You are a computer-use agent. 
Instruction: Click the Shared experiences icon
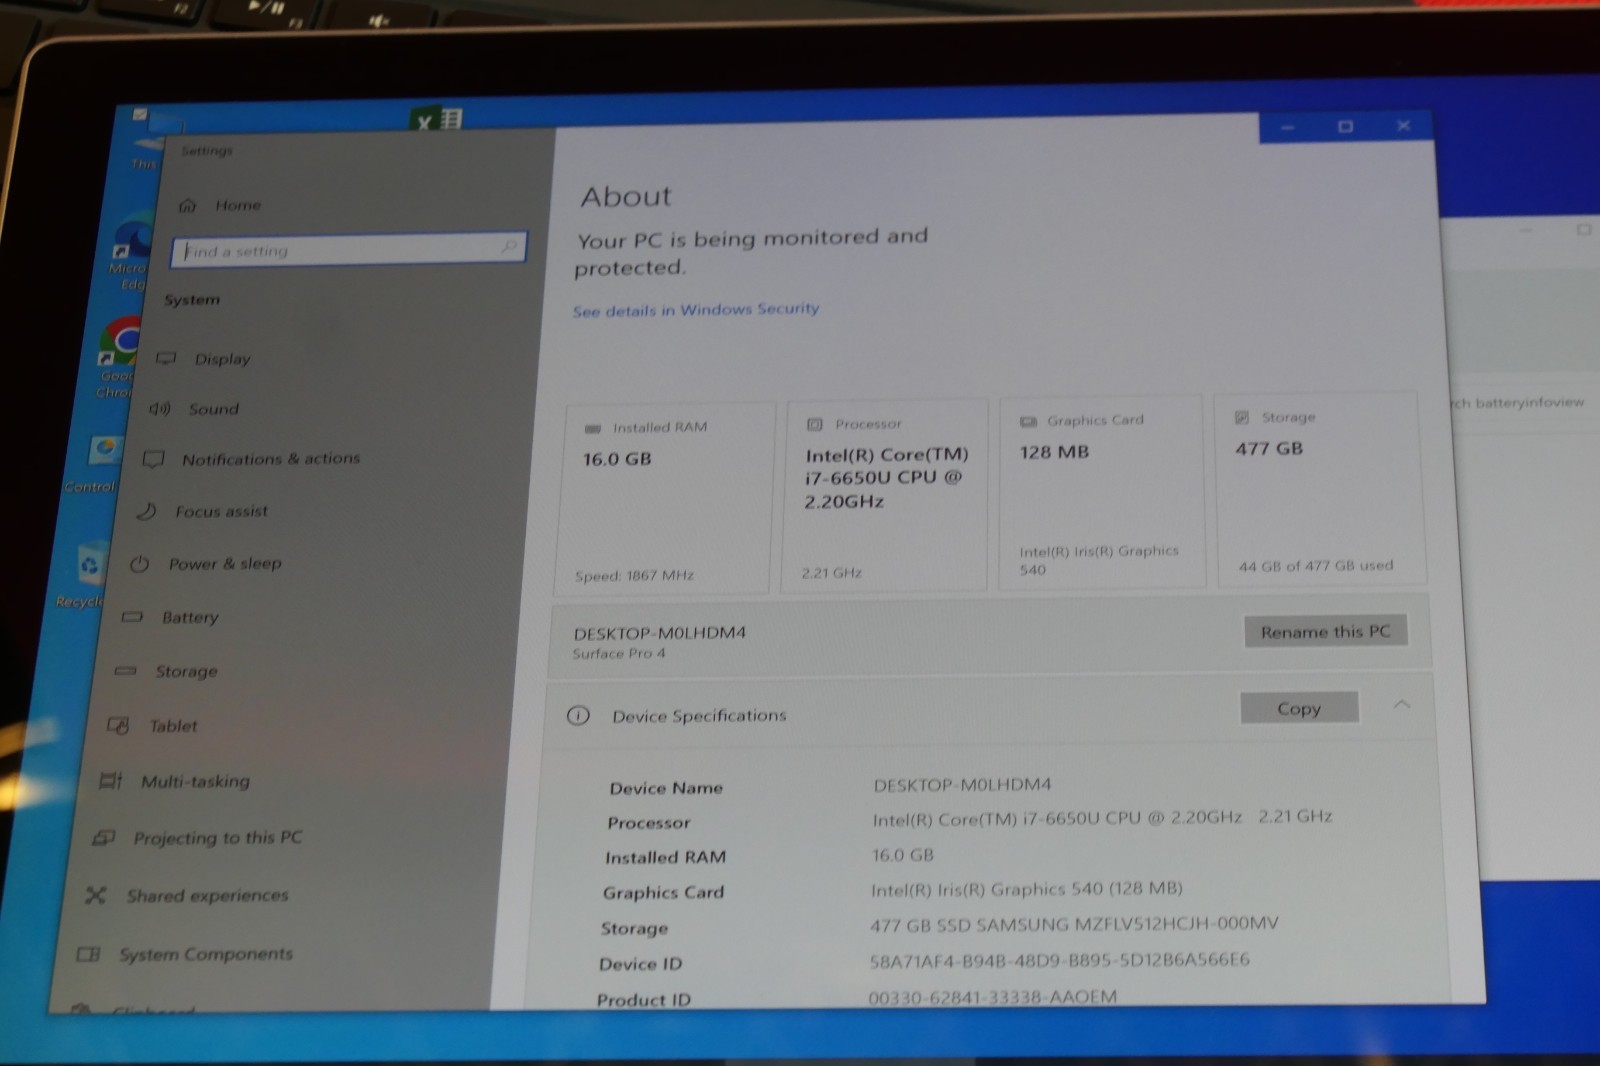tap(96, 895)
